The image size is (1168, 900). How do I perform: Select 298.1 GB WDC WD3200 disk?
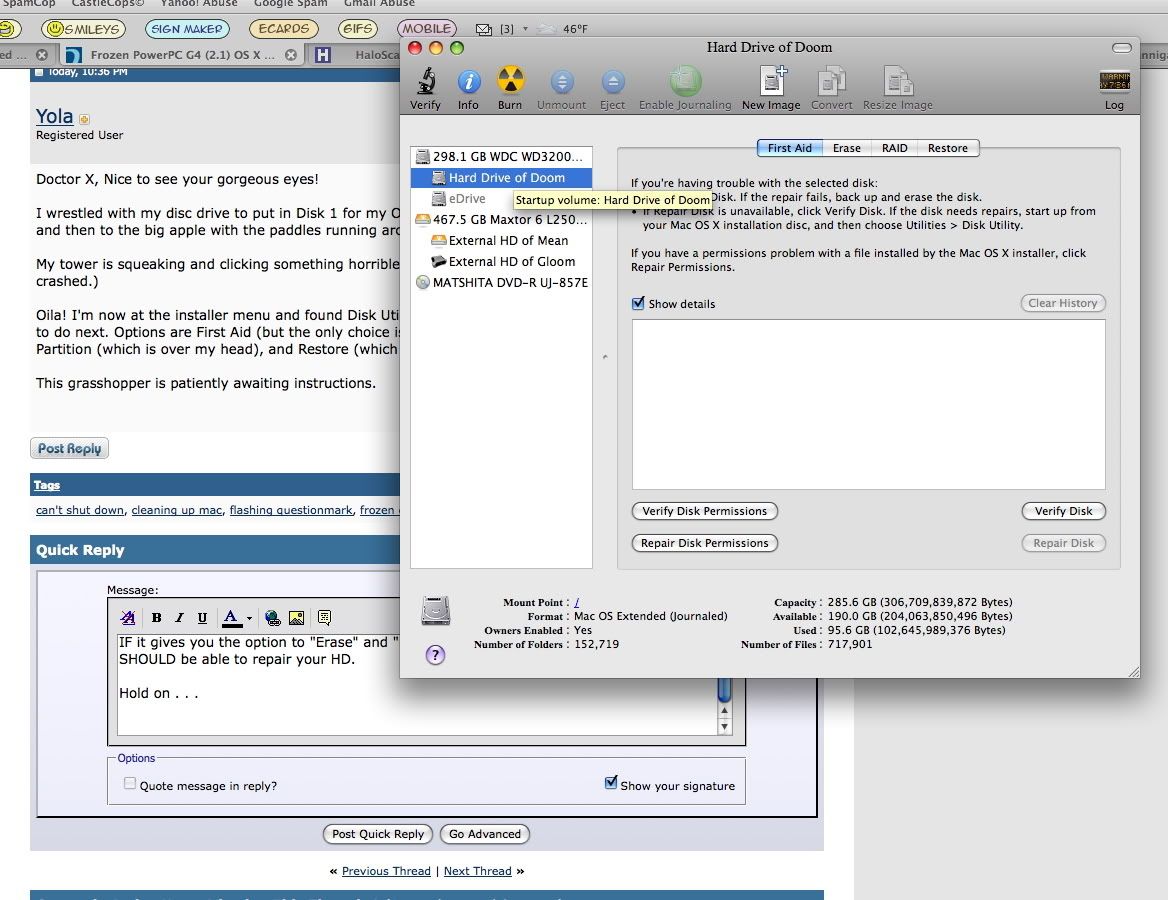[x=501, y=156]
